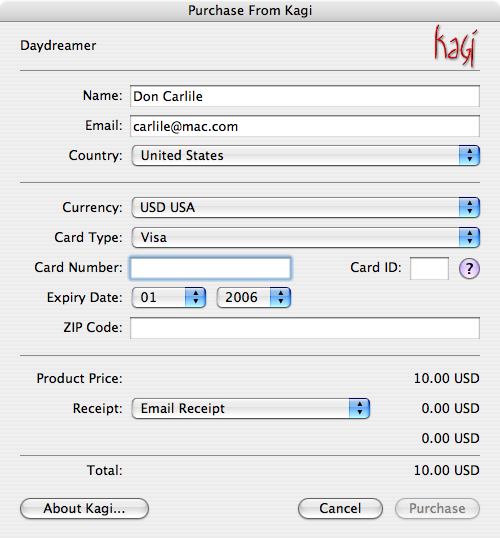Click the Purchase From Kagi title bar

250,11
